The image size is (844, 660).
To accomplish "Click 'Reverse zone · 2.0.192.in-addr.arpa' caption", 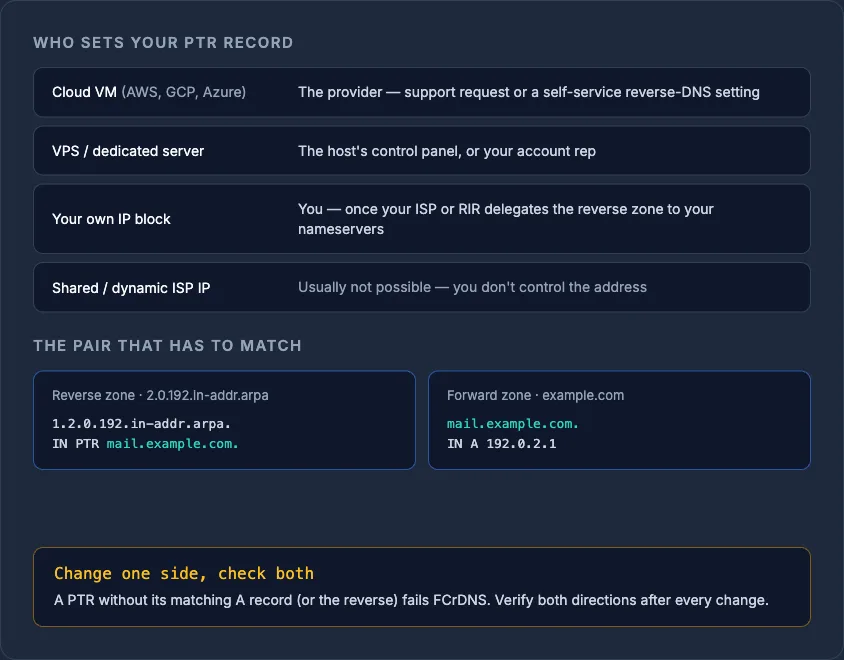I will pos(160,395).
